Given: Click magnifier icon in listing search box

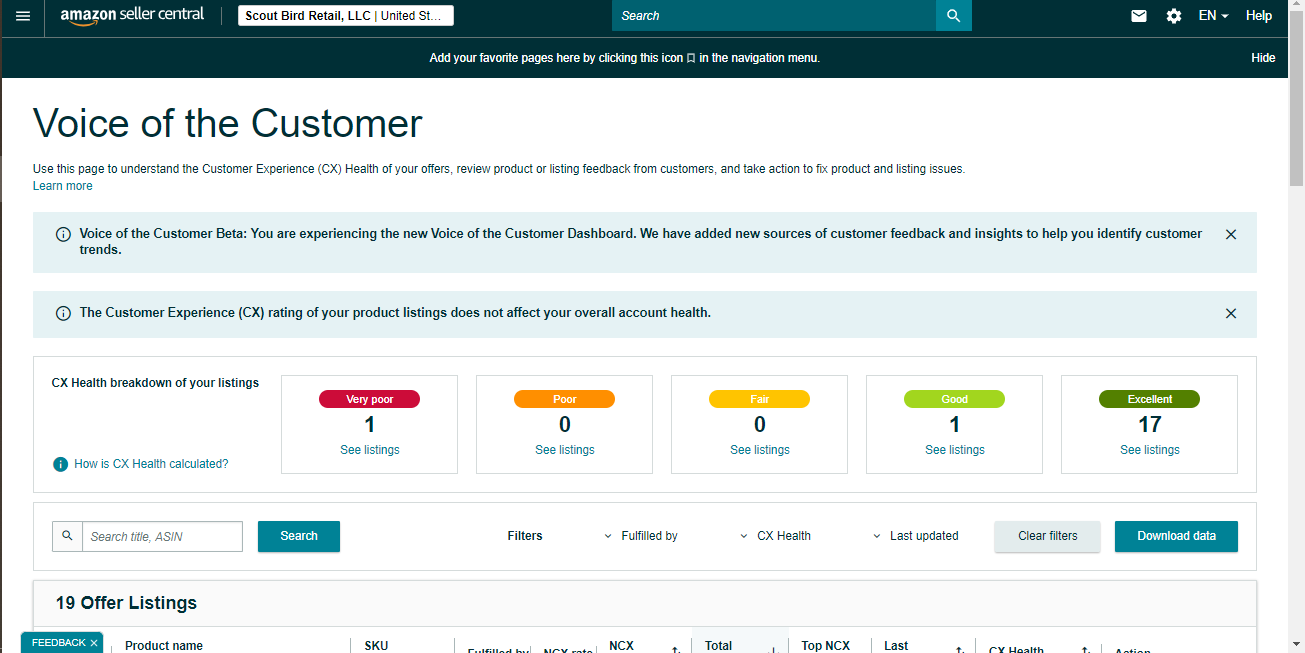Looking at the screenshot, I should 67,536.
